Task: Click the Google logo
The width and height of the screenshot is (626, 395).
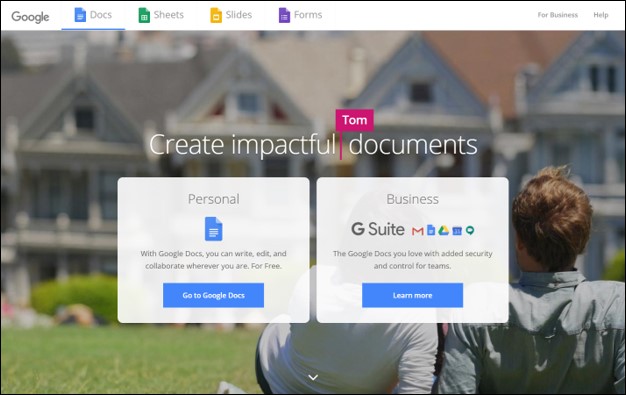Action: click(30, 16)
